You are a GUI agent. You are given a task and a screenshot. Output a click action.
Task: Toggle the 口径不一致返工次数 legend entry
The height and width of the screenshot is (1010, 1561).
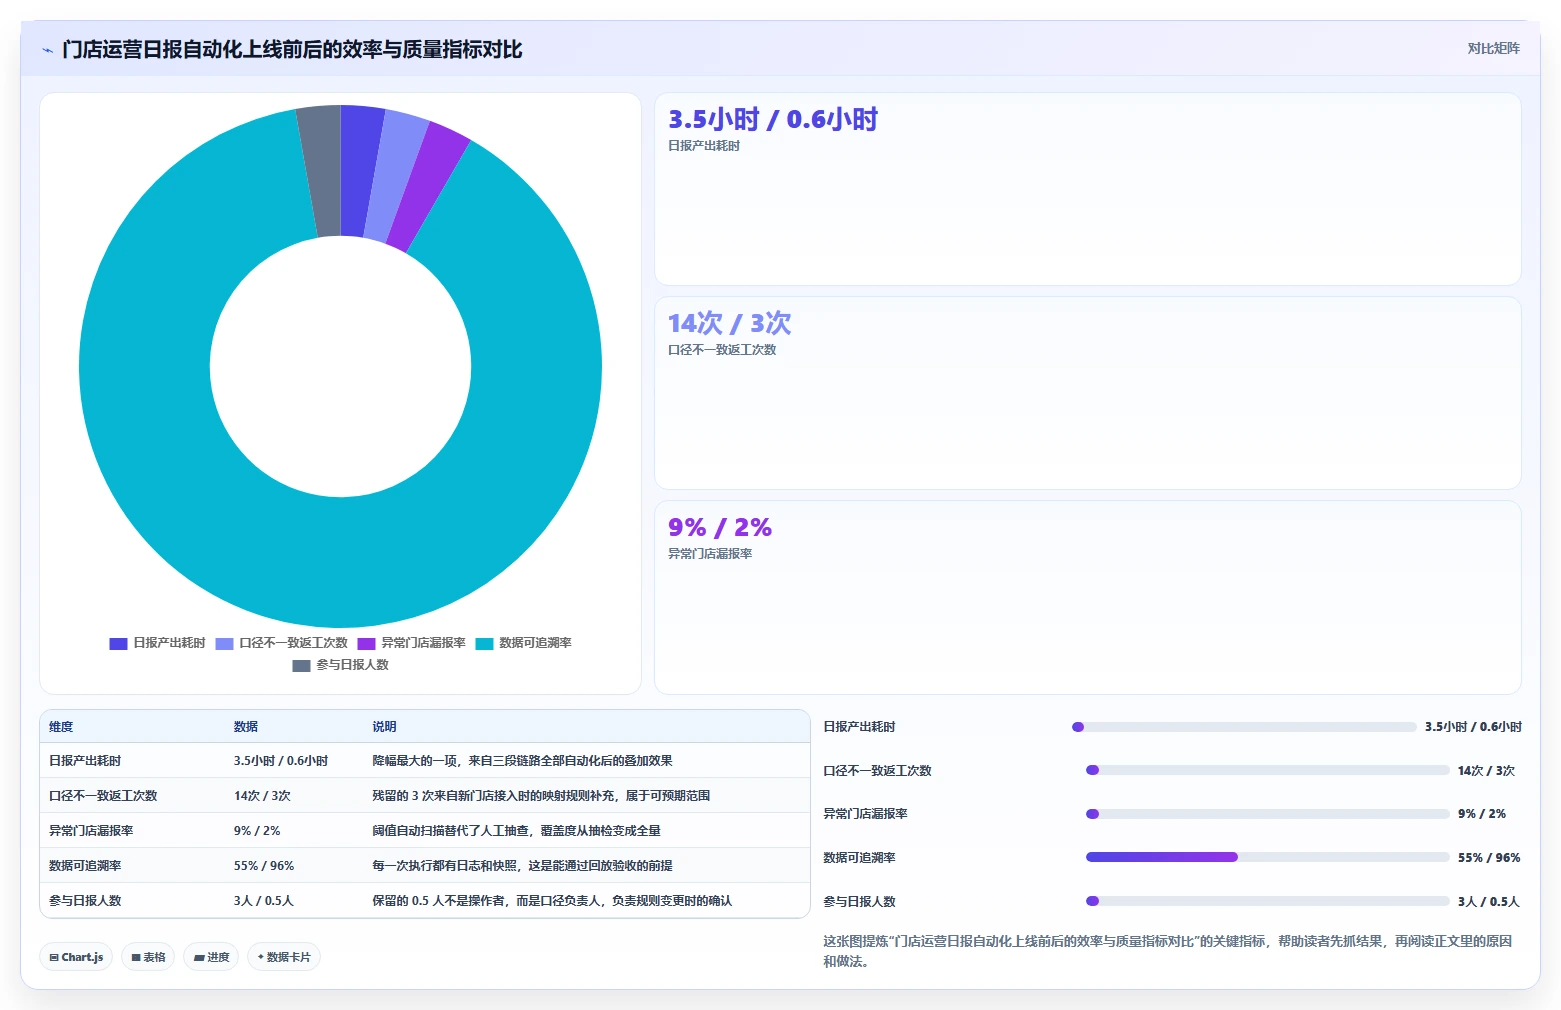[281, 643]
